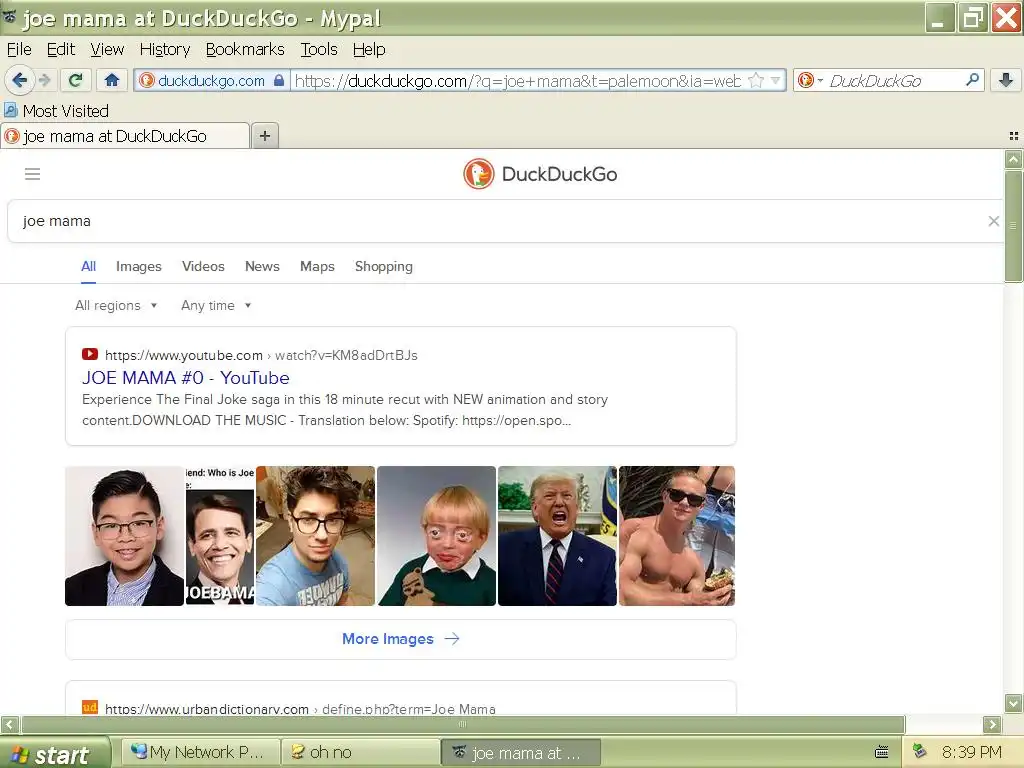This screenshot has height=768, width=1024.
Task: Click the DuckDuckGo logo
Action: tap(540, 174)
